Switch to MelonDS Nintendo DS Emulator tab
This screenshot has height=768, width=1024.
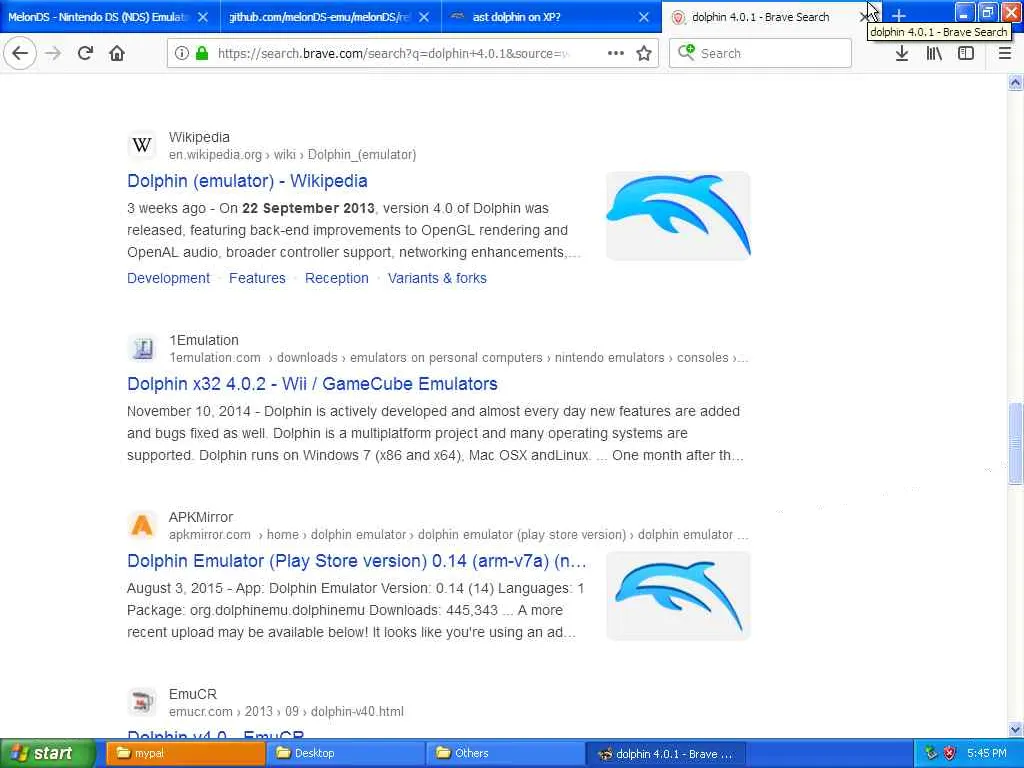coord(98,17)
